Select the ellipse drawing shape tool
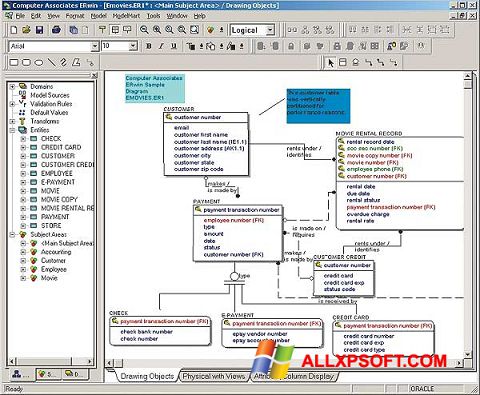Image resolution: width=480 pixels, height=395 pixels. click(x=39, y=62)
